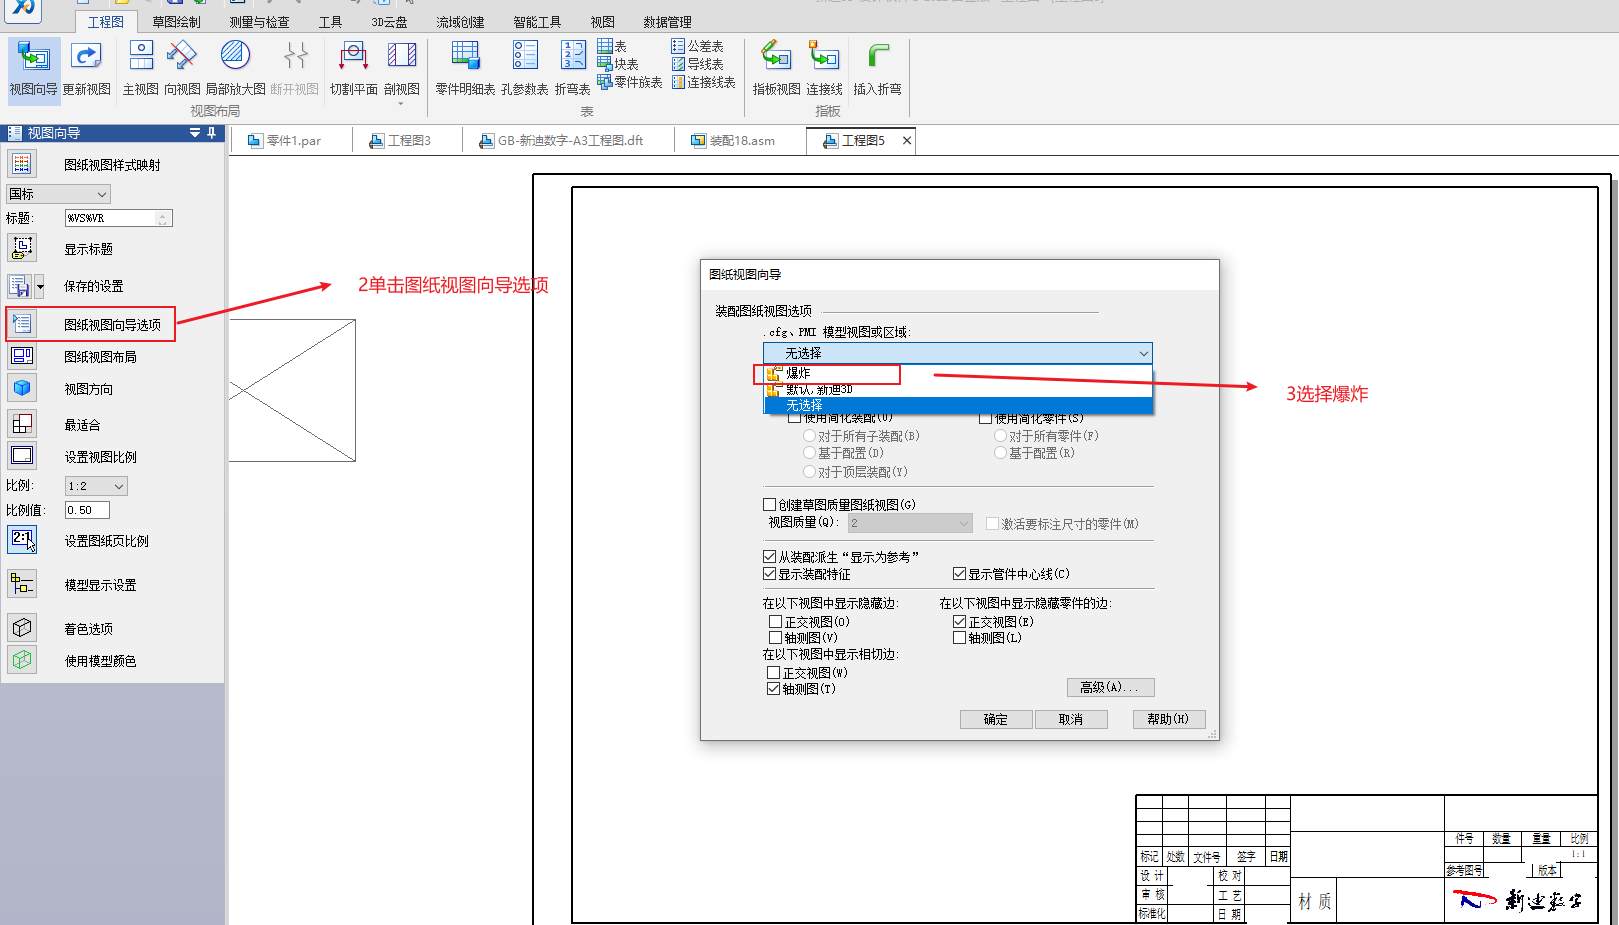This screenshot has height=925, width=1619.
Task: Click the 保存的设置 save settings icon
Action: (20, 286)
